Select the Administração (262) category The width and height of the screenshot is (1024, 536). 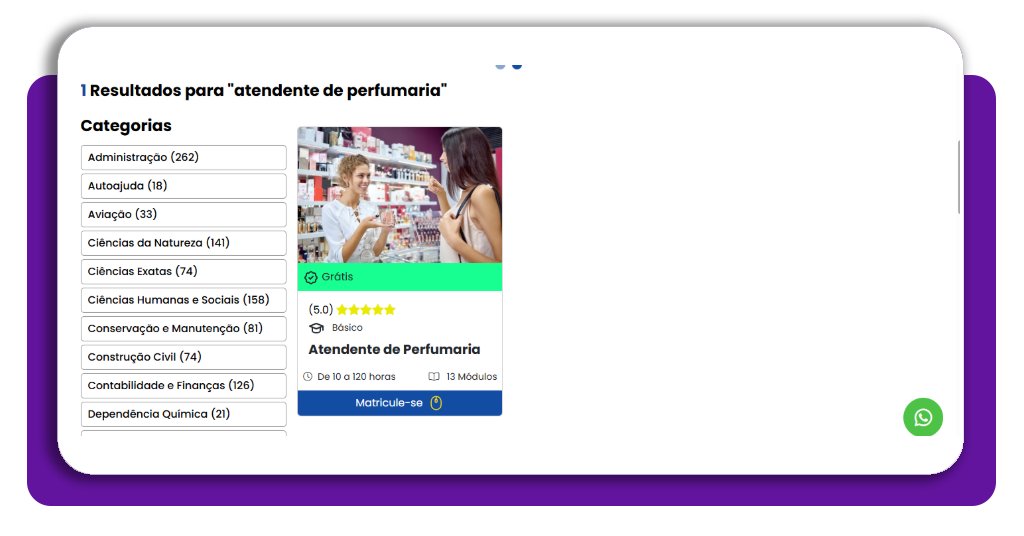coord(184,157)
